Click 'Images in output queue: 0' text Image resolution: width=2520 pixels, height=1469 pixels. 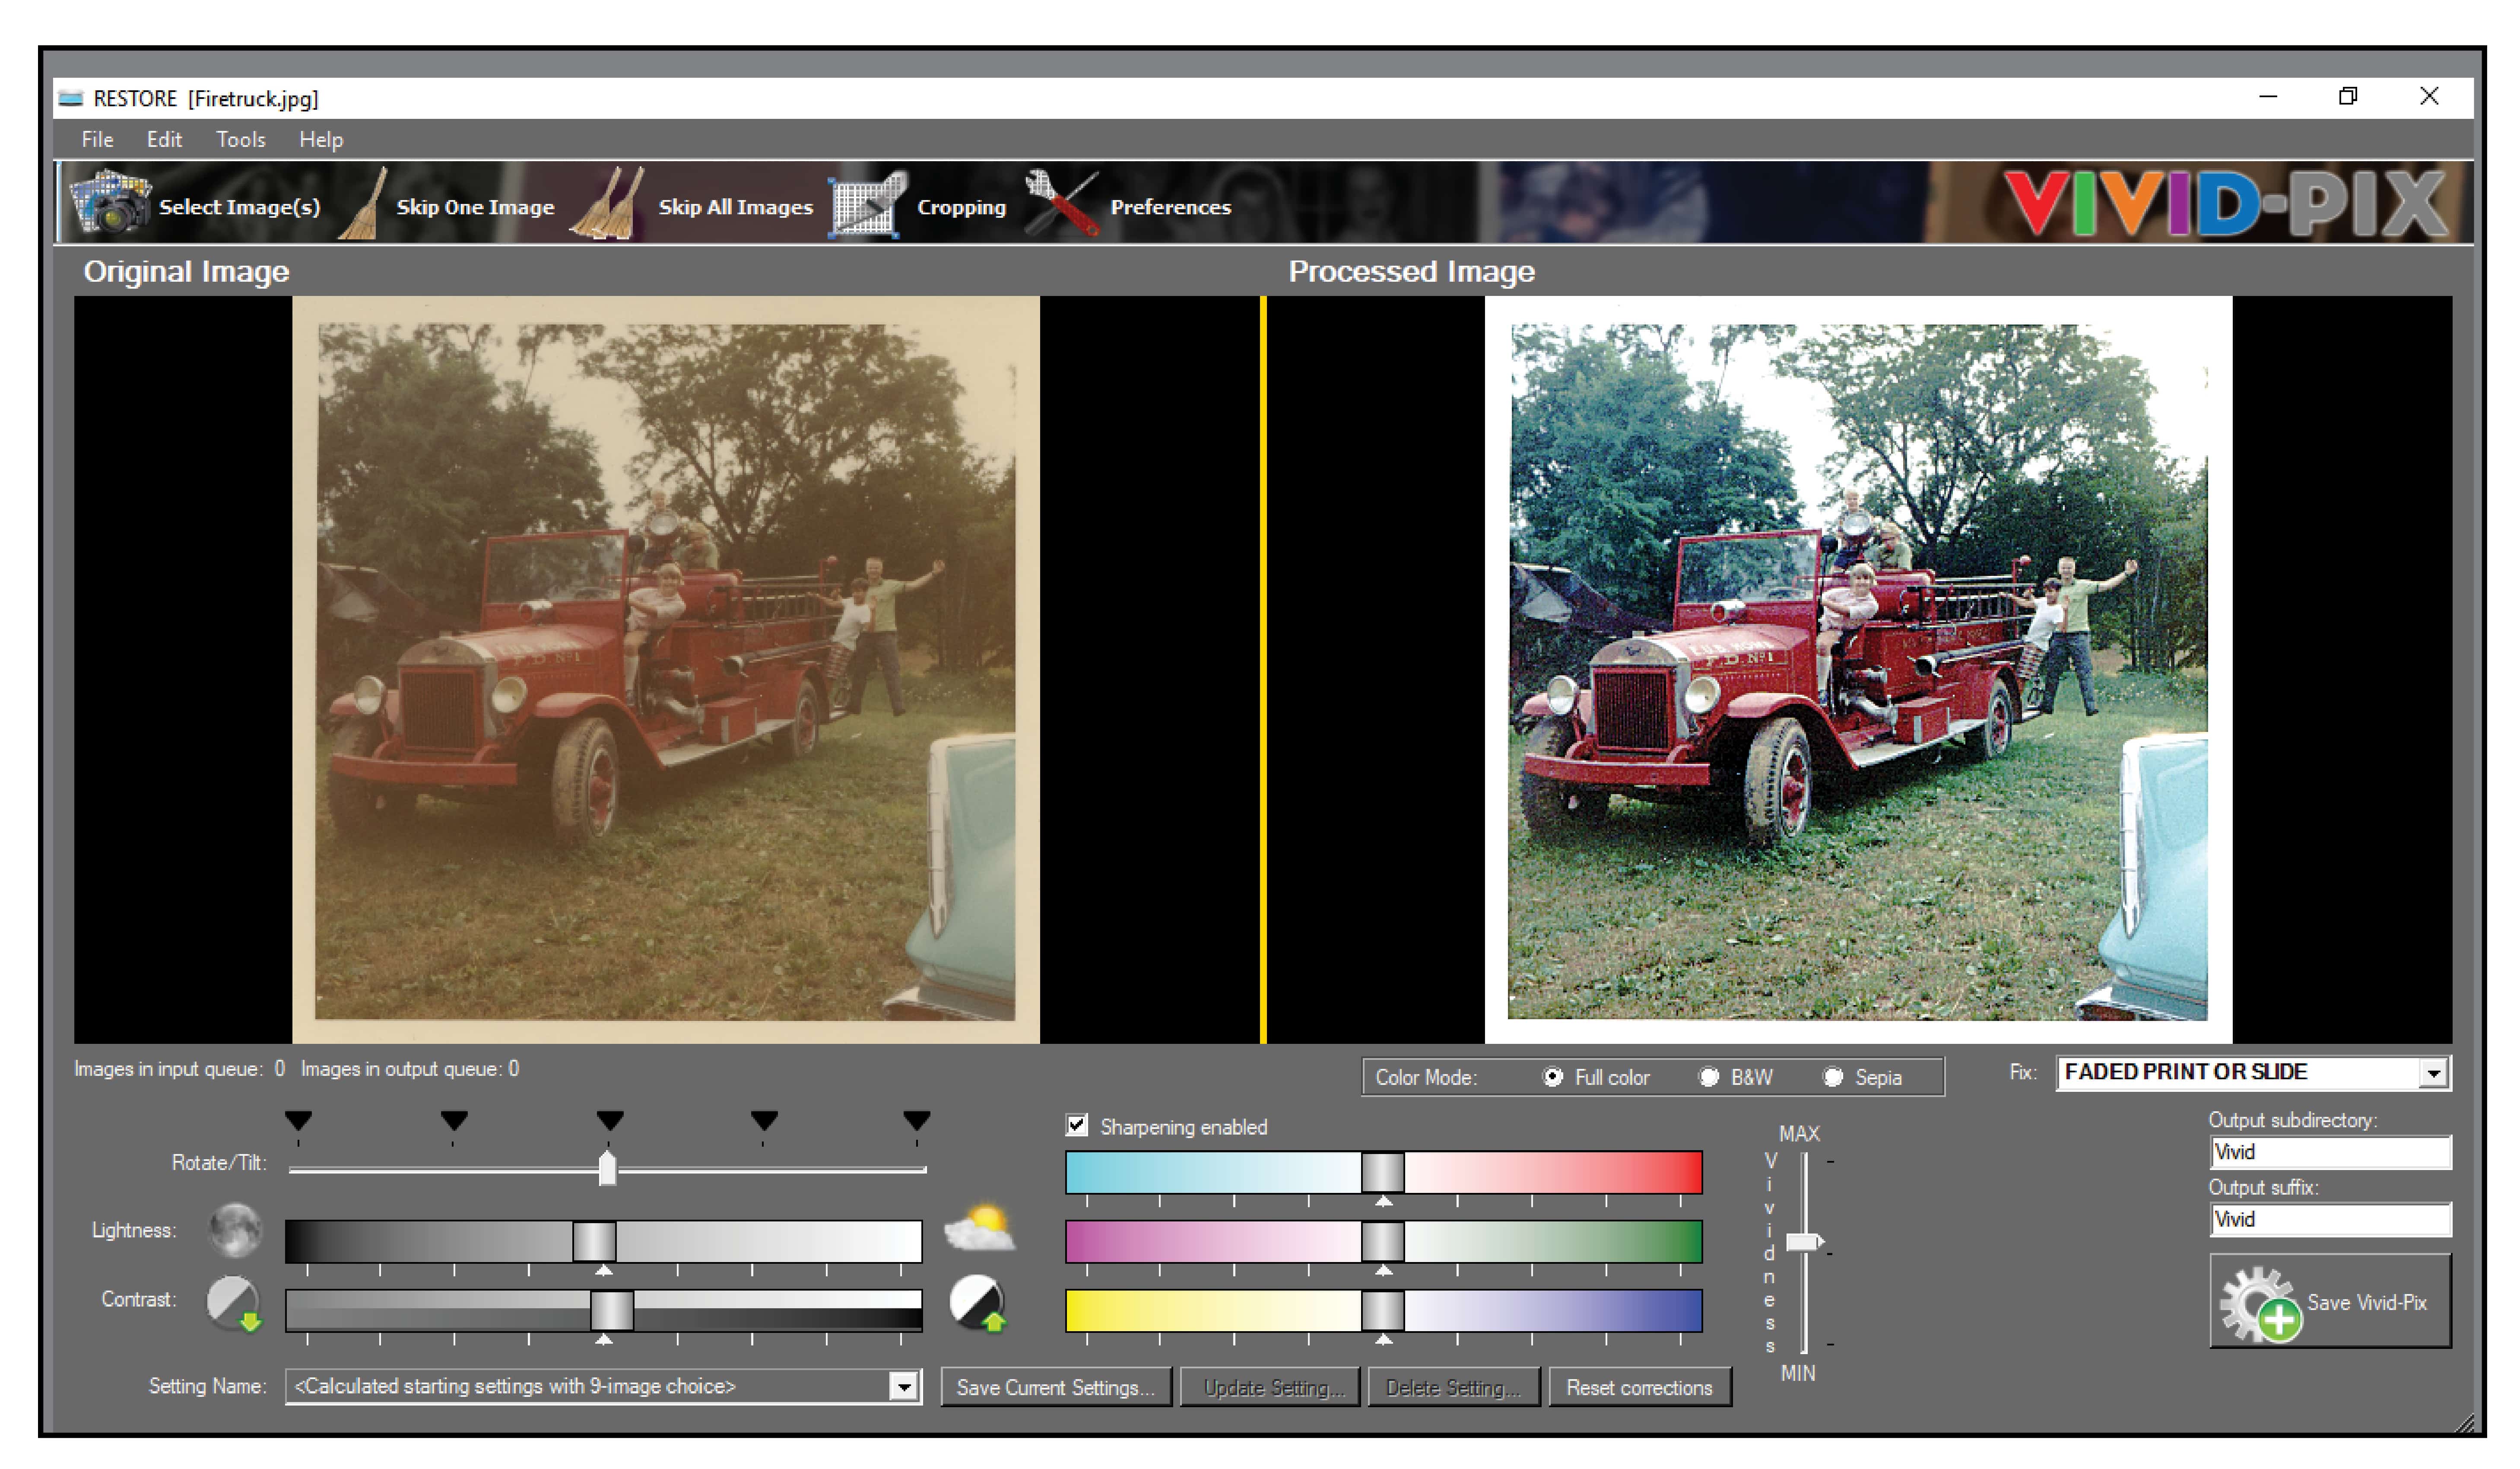point(410,1069)
